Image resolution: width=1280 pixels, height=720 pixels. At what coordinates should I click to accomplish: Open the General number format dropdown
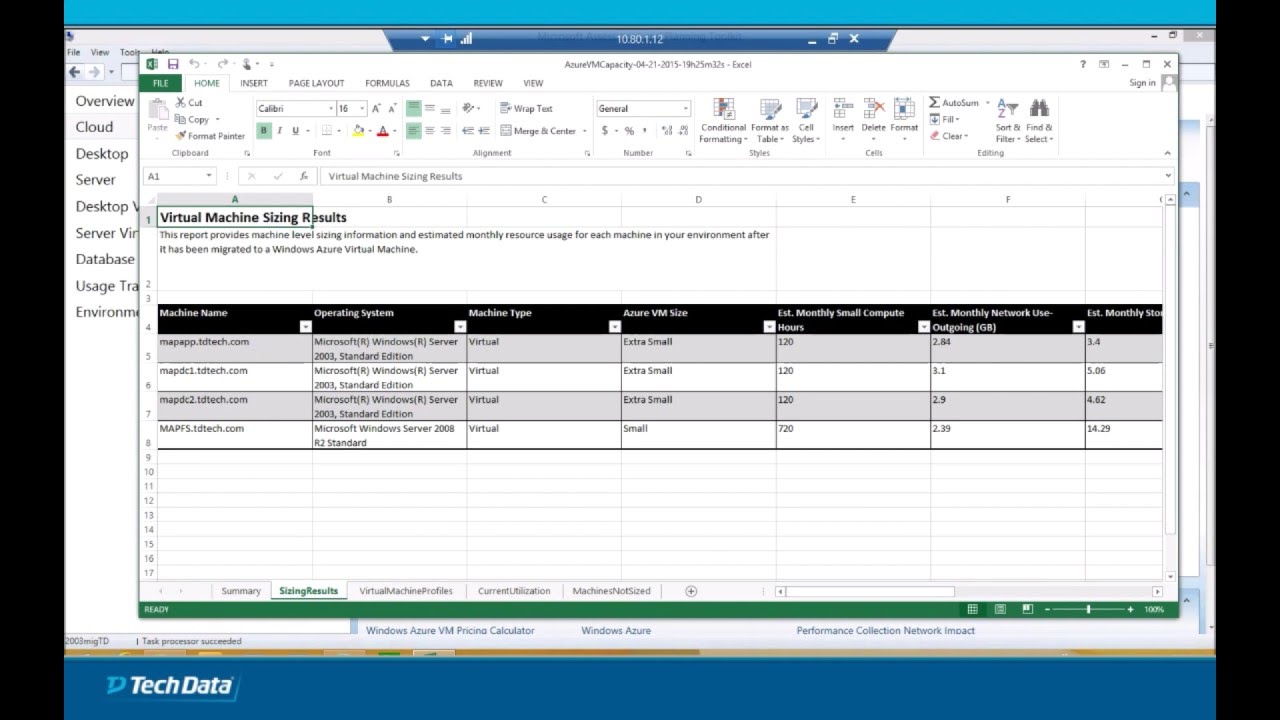(686, 108)
